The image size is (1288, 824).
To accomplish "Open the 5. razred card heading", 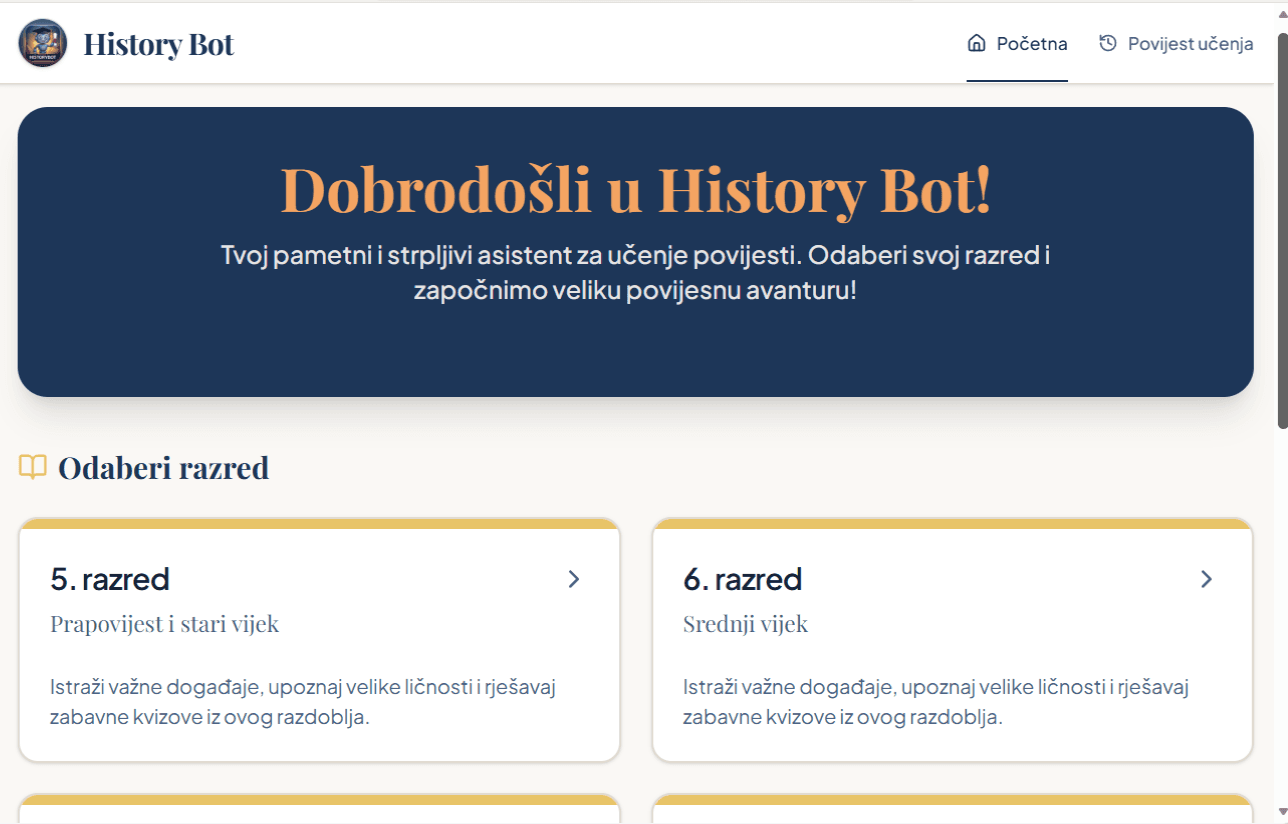I will click(x=110, y=579).
